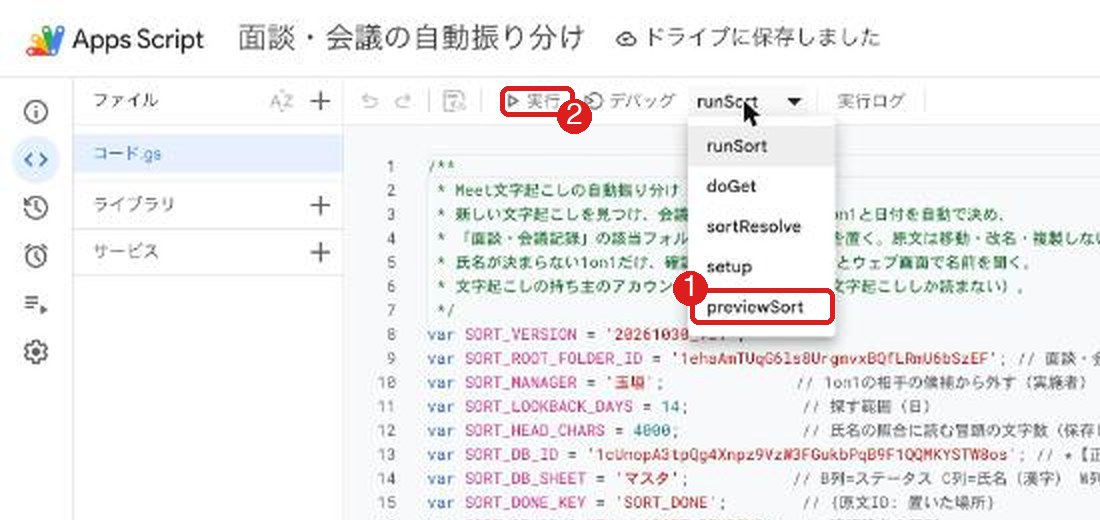1100x520 pixels.
Task: Click line number 8 in gutter
Action: 391,335
